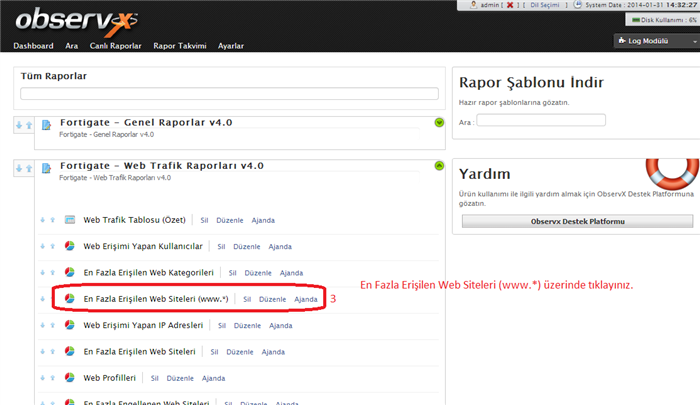
Task: Click Ajanda for Web Trafik Tablosu (Özet)
Action: 263,220
